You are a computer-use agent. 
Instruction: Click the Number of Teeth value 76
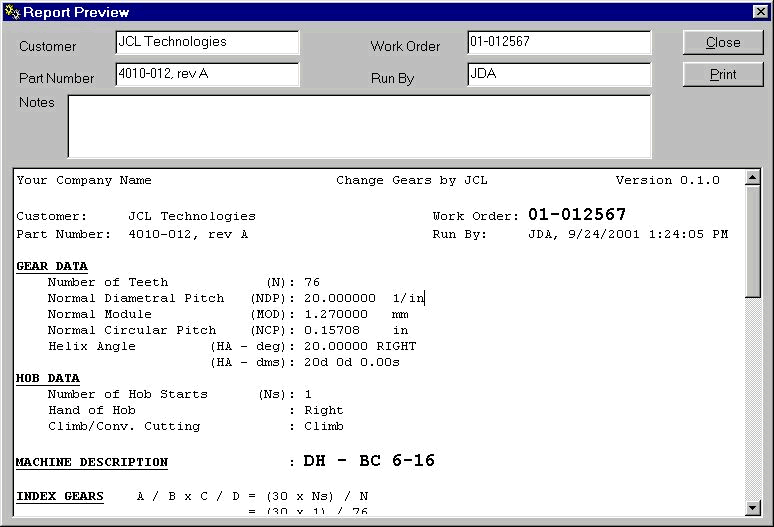coord(312,282)
